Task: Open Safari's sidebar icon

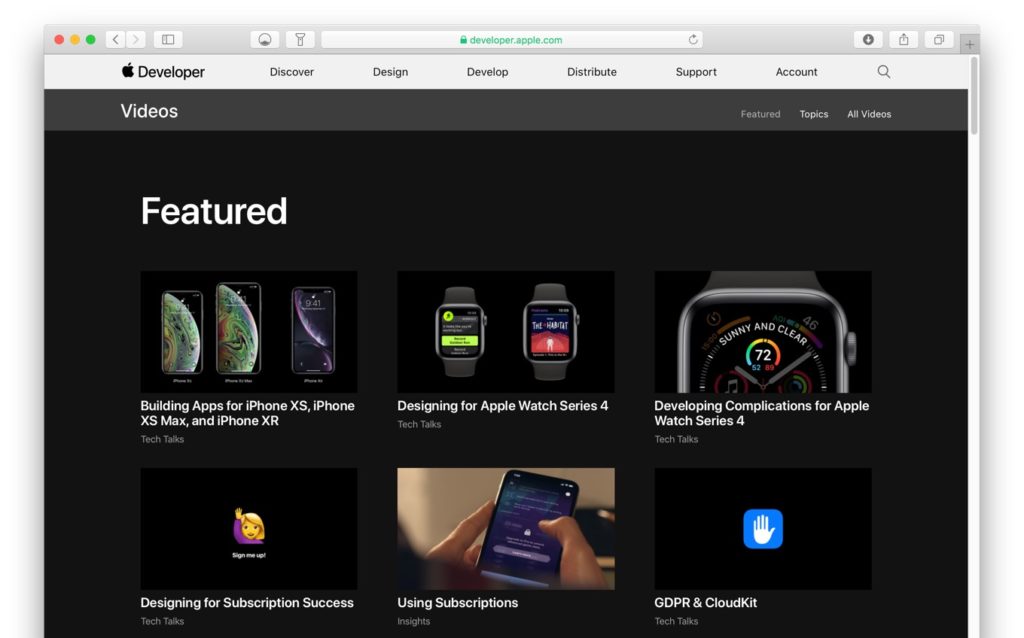Action: (x=167, y=39)
